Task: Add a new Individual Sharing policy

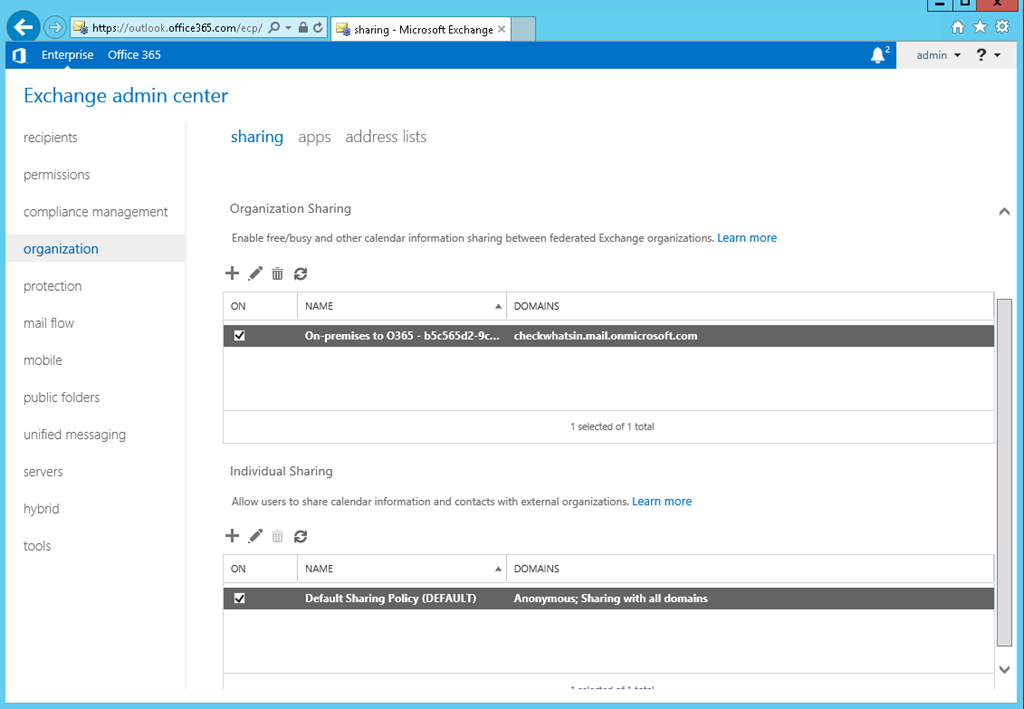Action: (232, 536)
